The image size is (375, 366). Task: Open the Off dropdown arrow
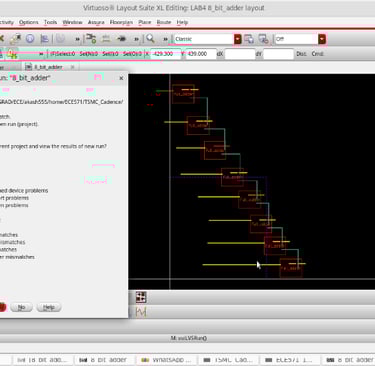(322, 39)
